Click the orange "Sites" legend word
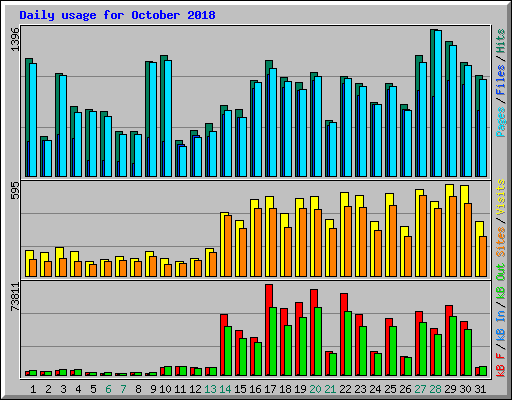The image size is (512, 400). [x=501, y=242]
